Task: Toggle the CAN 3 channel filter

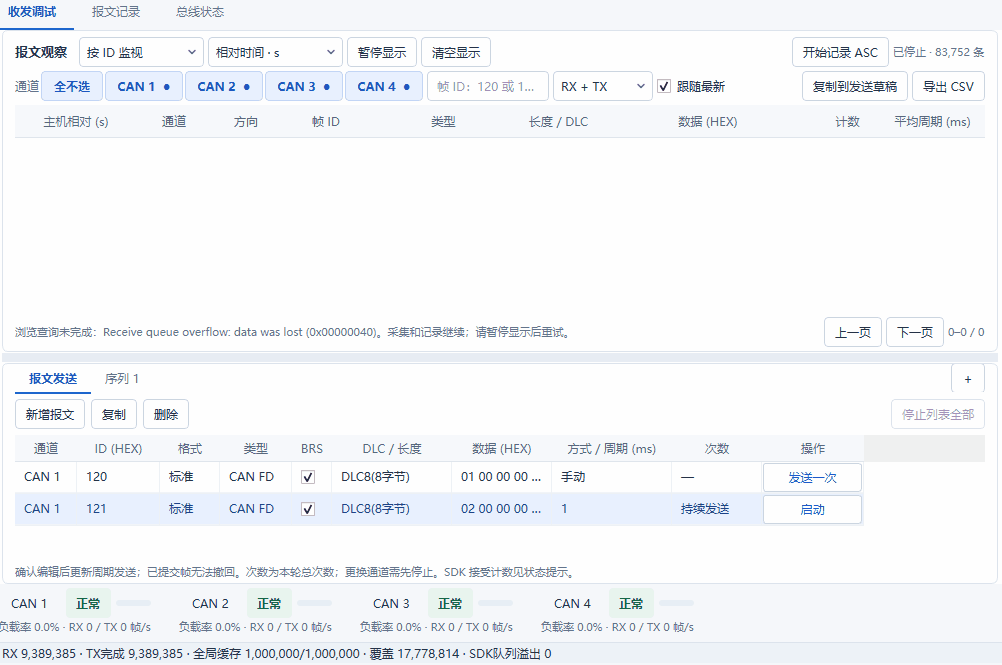Action: coord(304,86)
